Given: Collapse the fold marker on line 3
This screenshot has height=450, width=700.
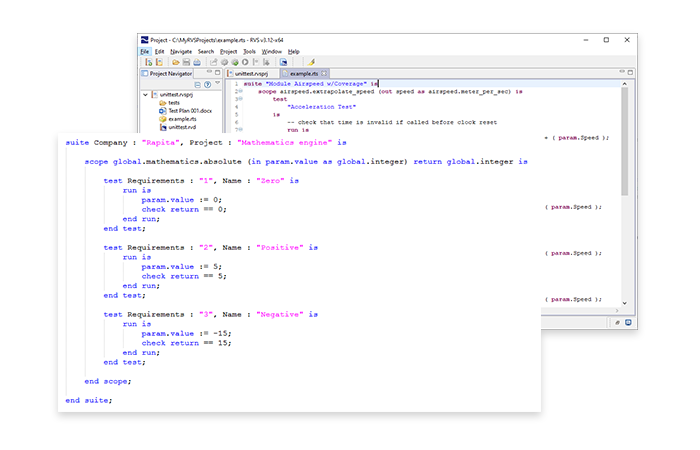Looking at the screenshot, I should point(241,99).
